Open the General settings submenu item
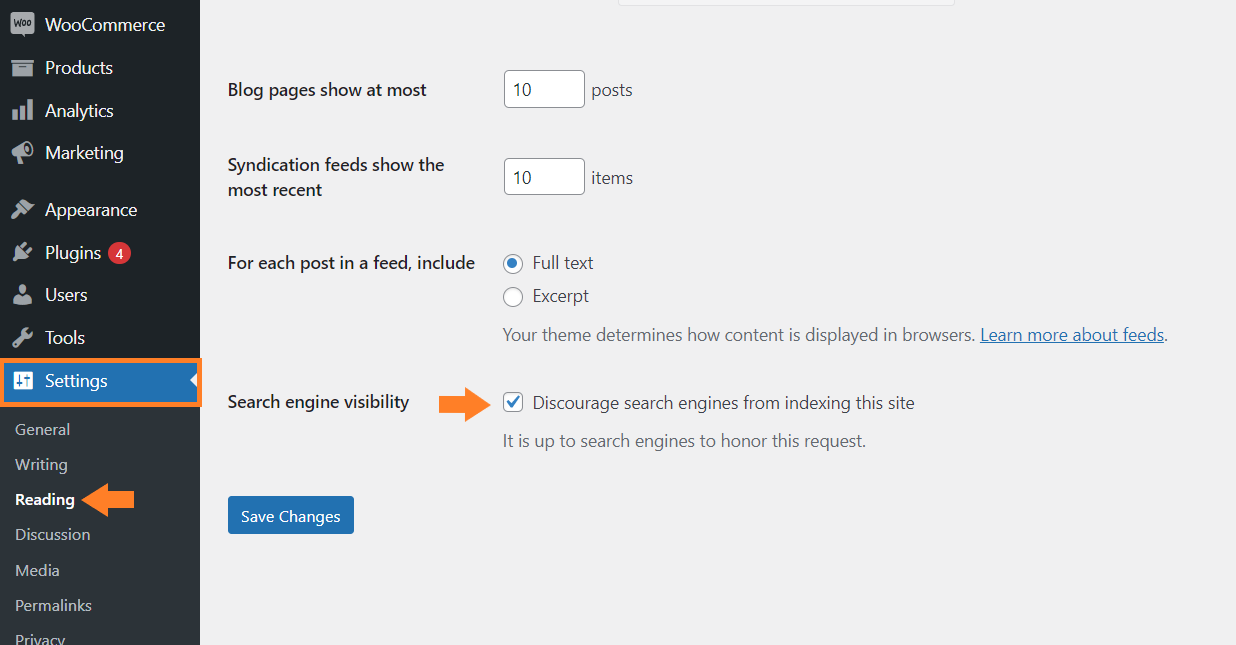Image resolution: width=1236 pixels, height=645 pixels. click(x=43, y=429)
